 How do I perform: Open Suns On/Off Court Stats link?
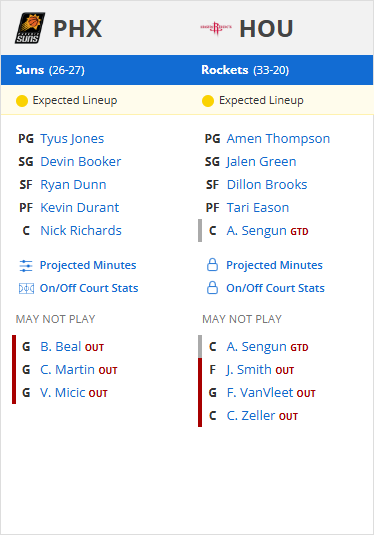point(89,288)
